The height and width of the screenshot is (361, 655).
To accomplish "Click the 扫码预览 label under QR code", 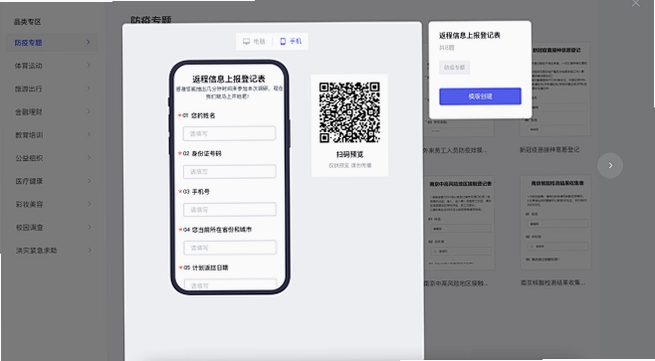I will [x=350, y=154].
